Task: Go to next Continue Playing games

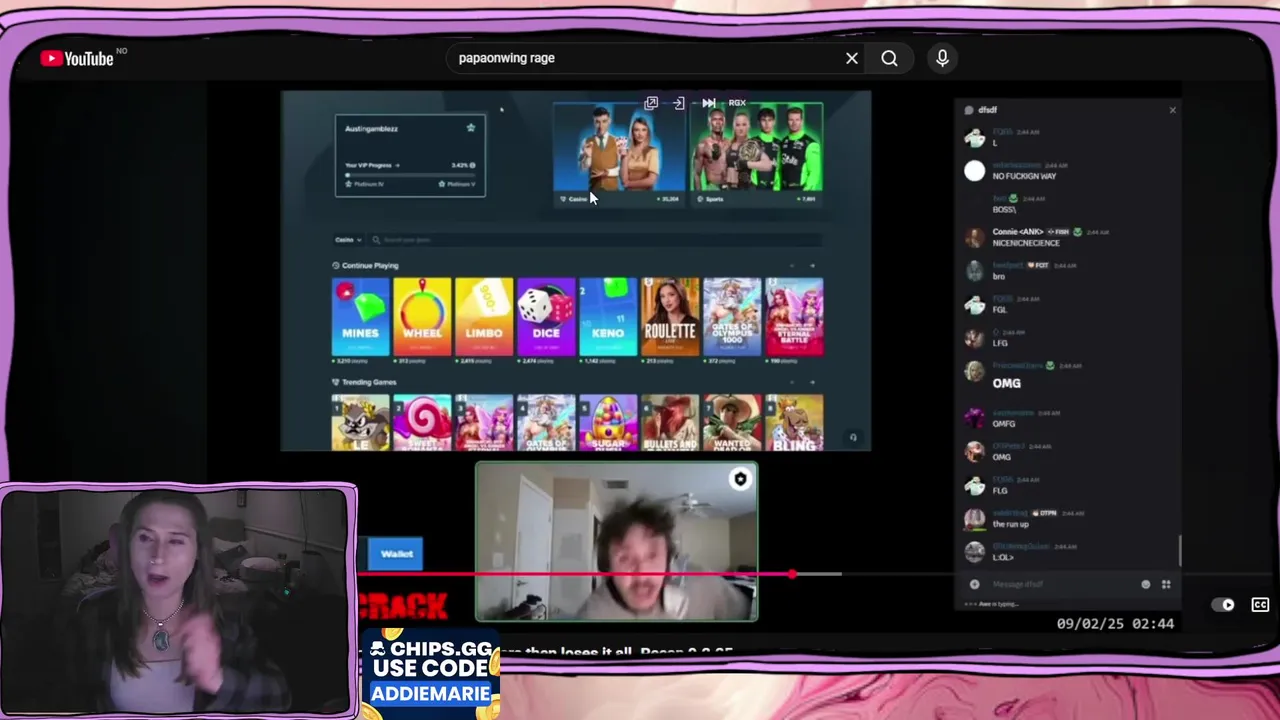Action: (x=812, y=266)
